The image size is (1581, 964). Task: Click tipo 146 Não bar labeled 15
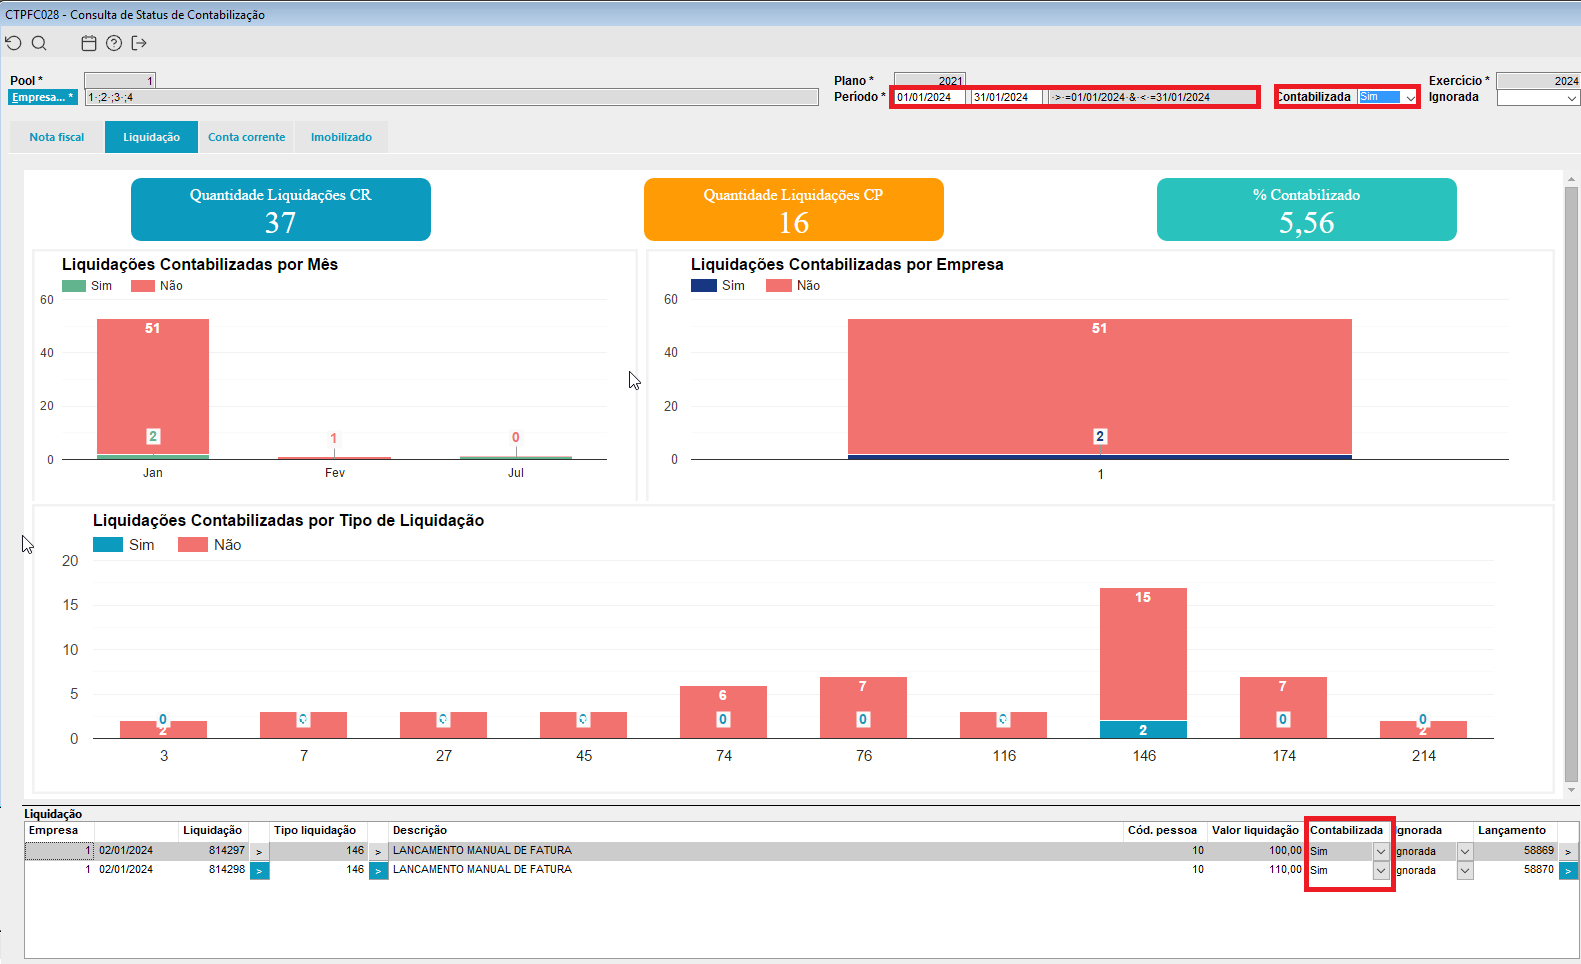pyautogui.click(x=1143, y=654)
